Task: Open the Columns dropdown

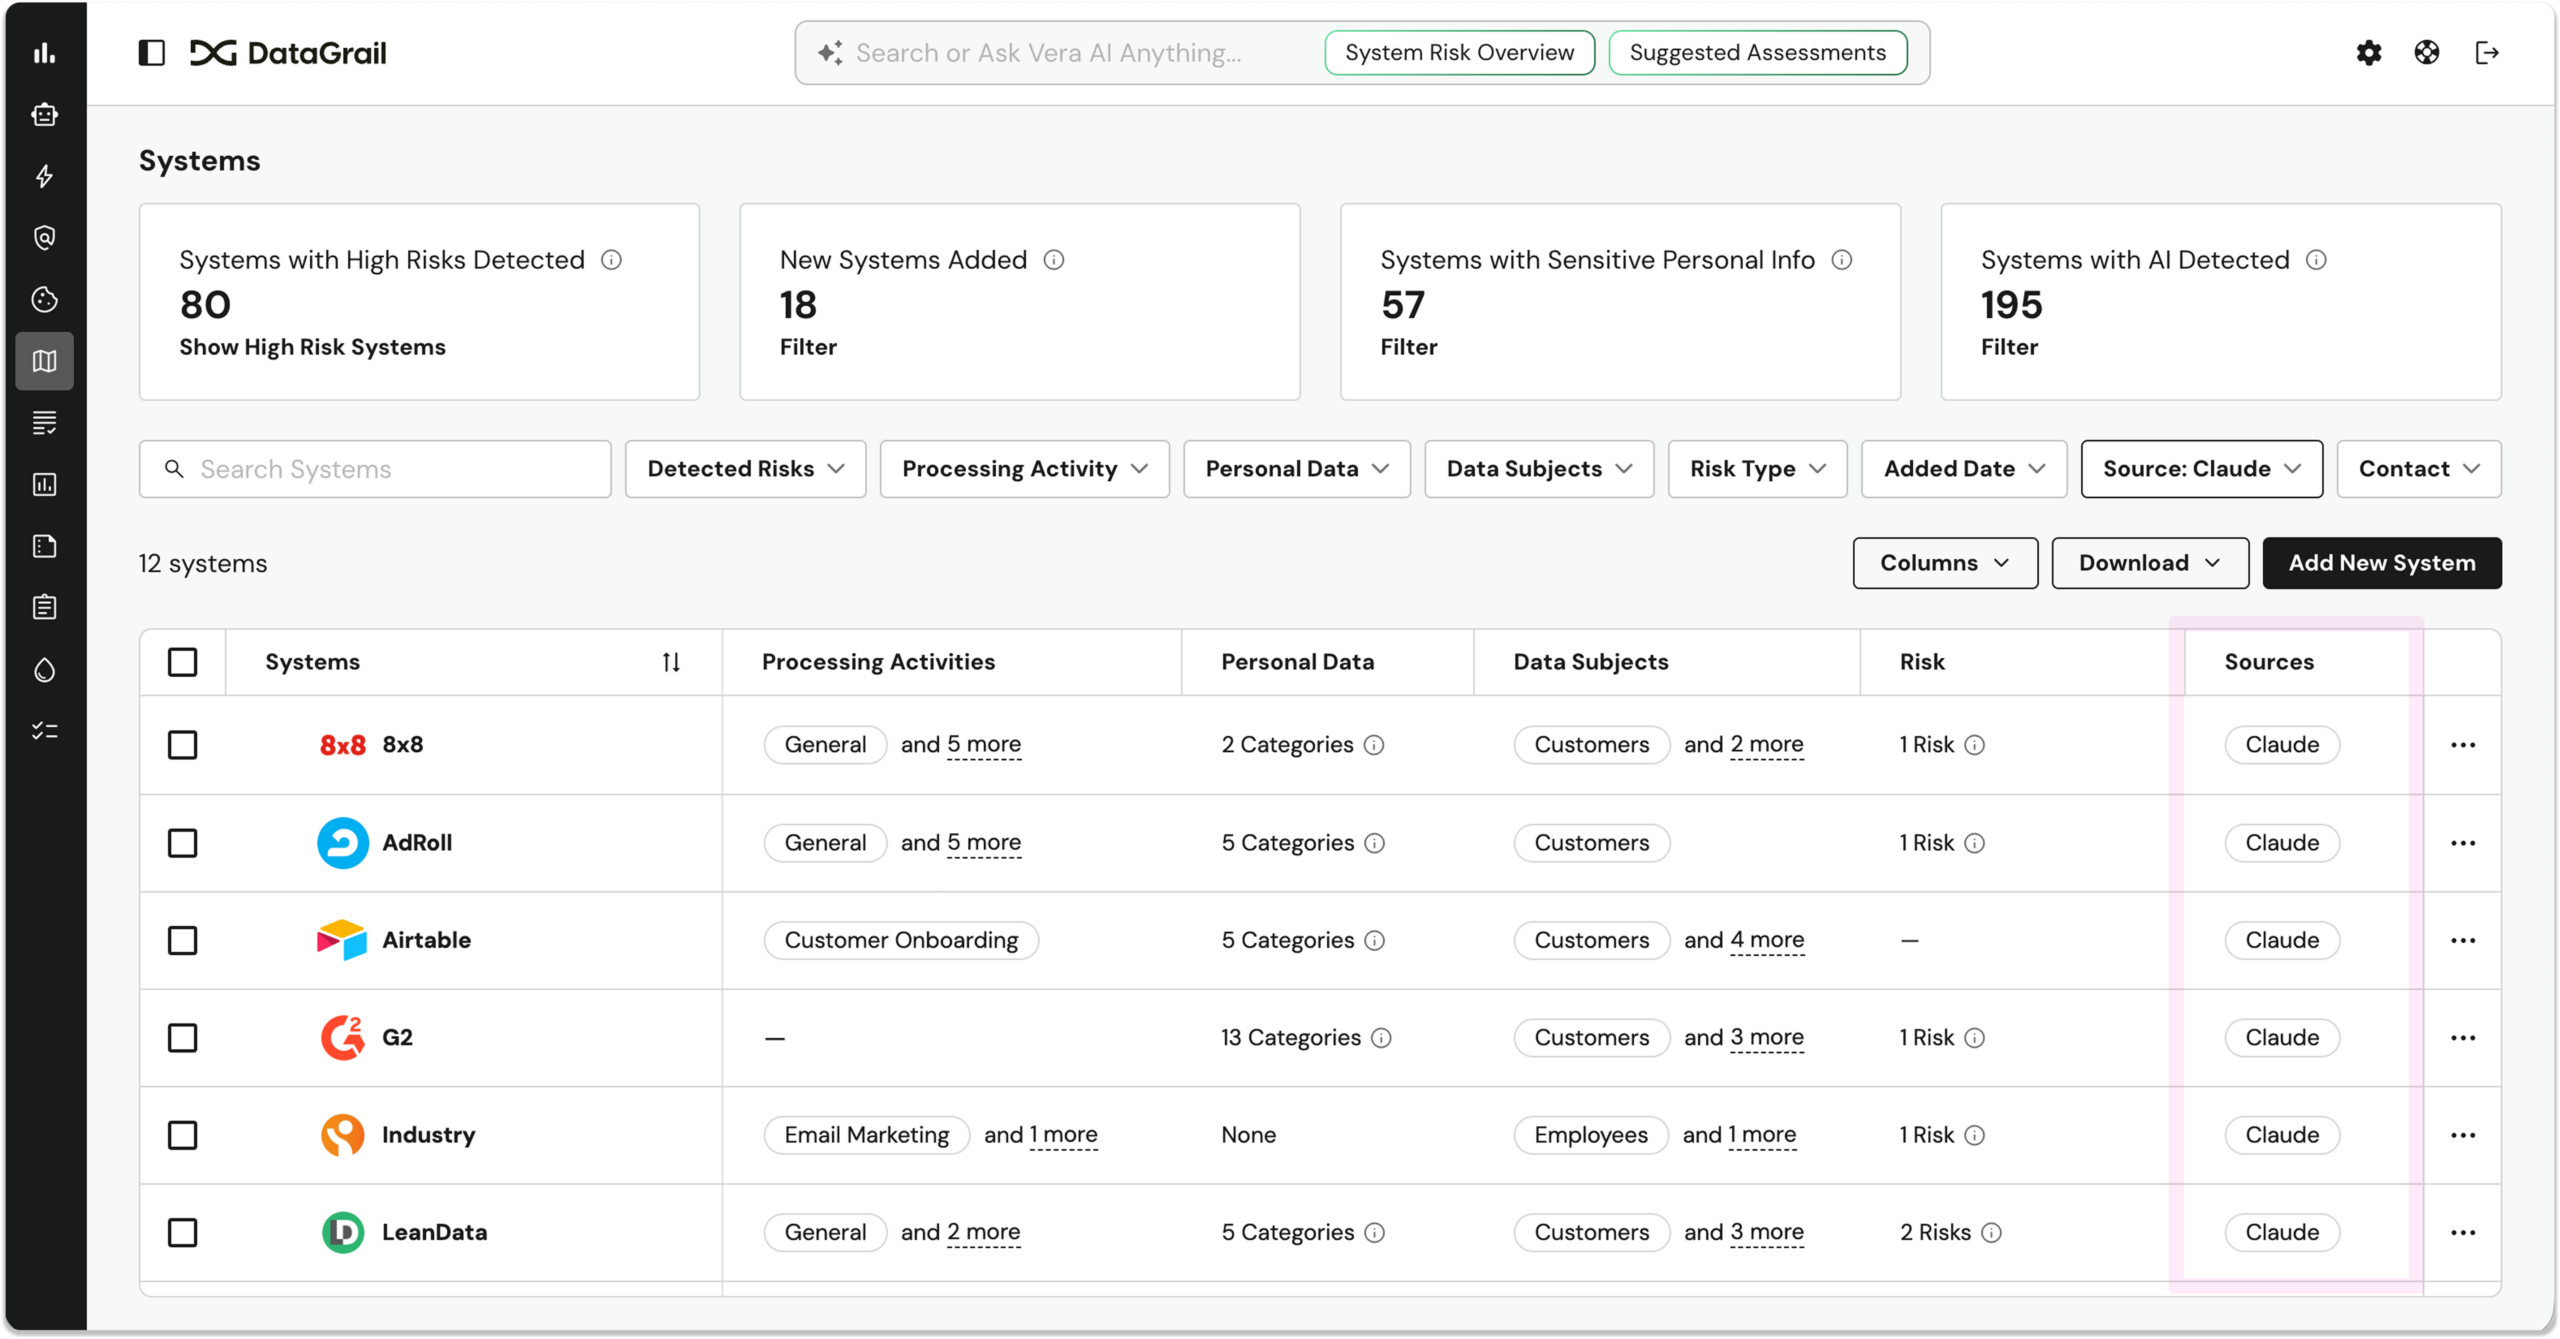Action: (x=1944, y=563)
